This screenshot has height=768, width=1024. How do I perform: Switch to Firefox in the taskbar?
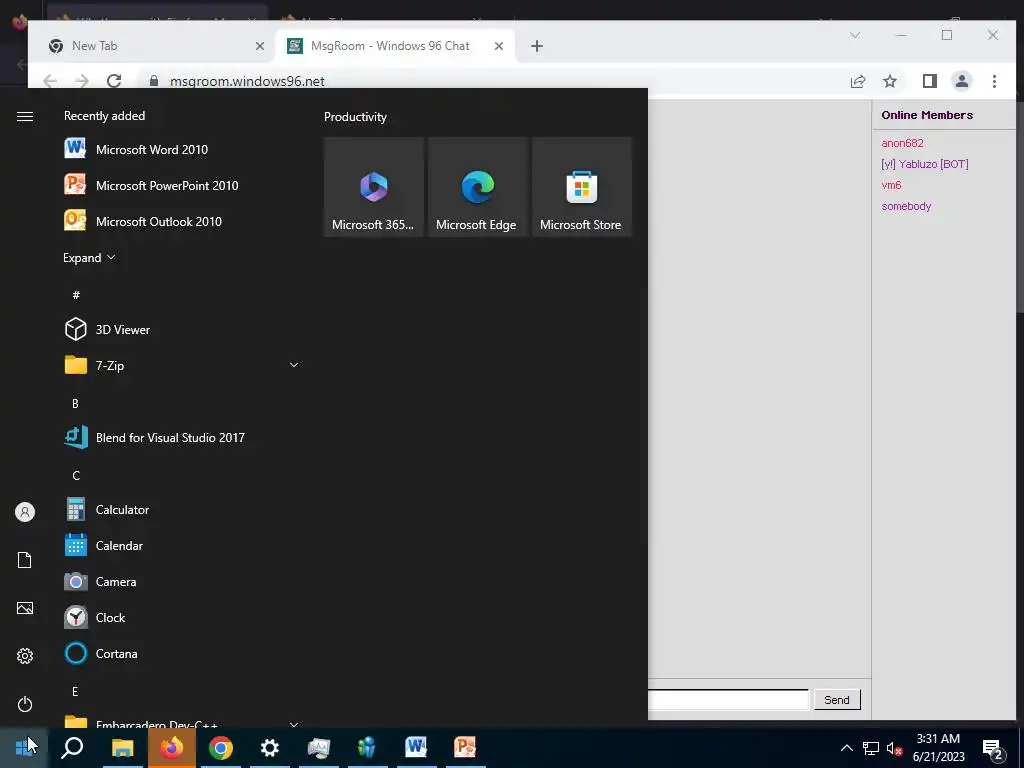pyautogui.click(x=172, y=747)
